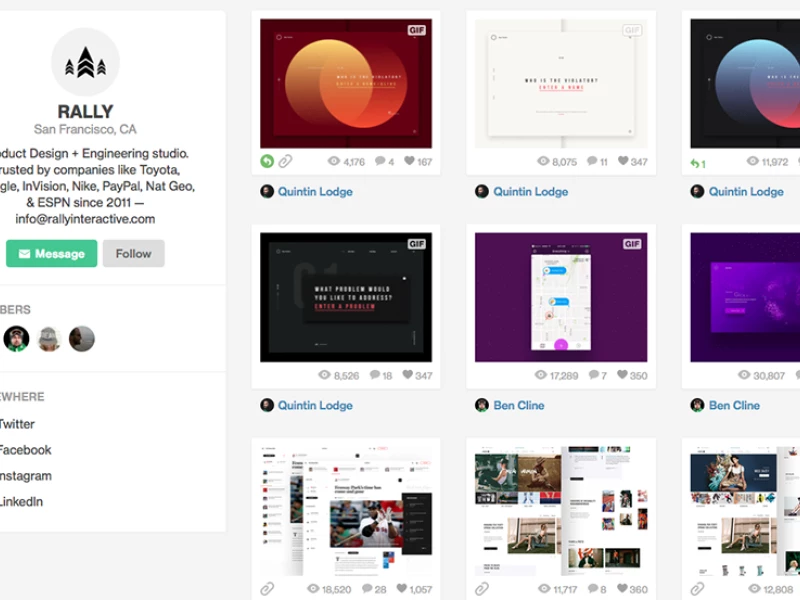Click attachment link icon under red circle shot
The width and height of the screenshot is (800, 600).
coord(285,161)
